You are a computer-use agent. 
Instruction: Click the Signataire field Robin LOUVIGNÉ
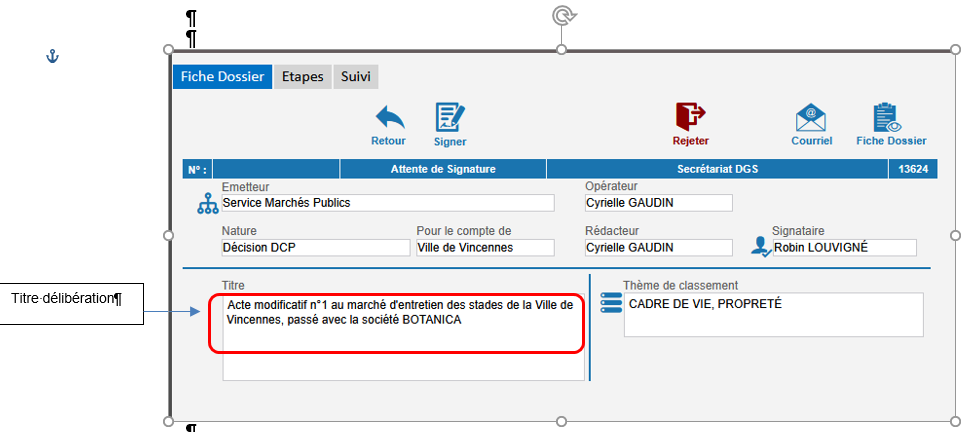tap(844, 248)
